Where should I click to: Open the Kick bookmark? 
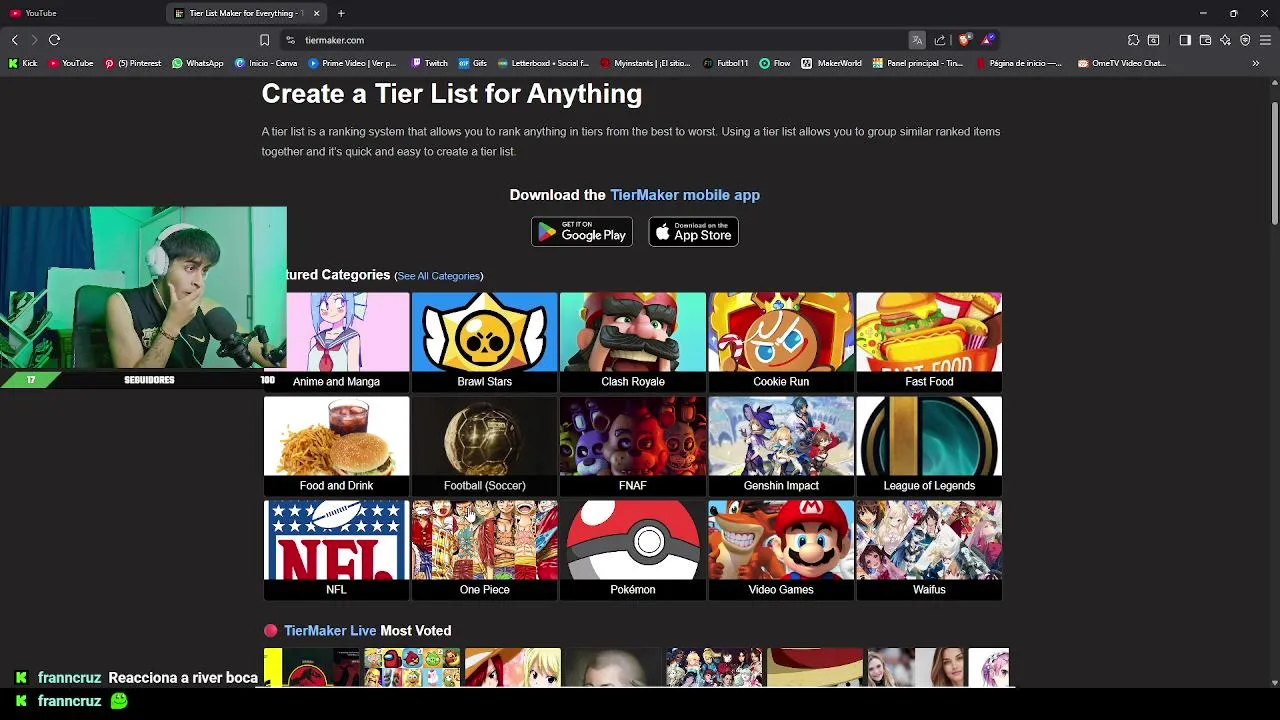click(23, 63)
